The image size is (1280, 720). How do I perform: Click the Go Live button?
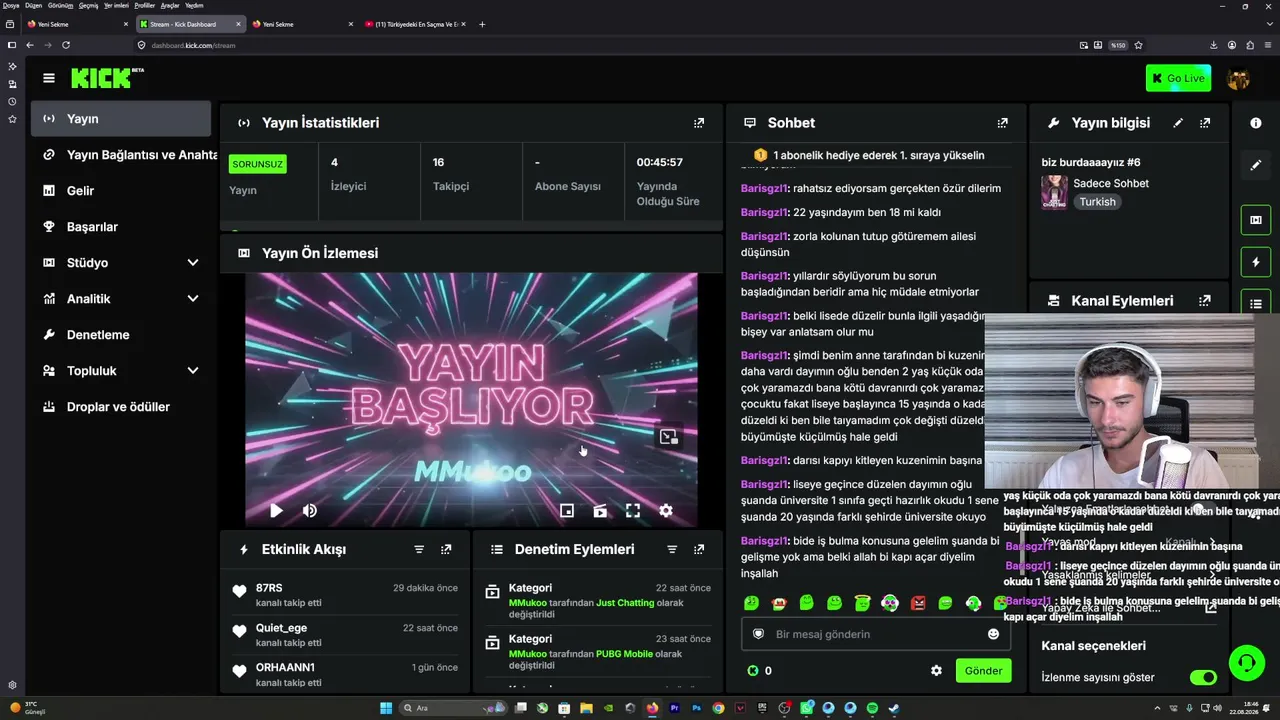(1178, 78)
